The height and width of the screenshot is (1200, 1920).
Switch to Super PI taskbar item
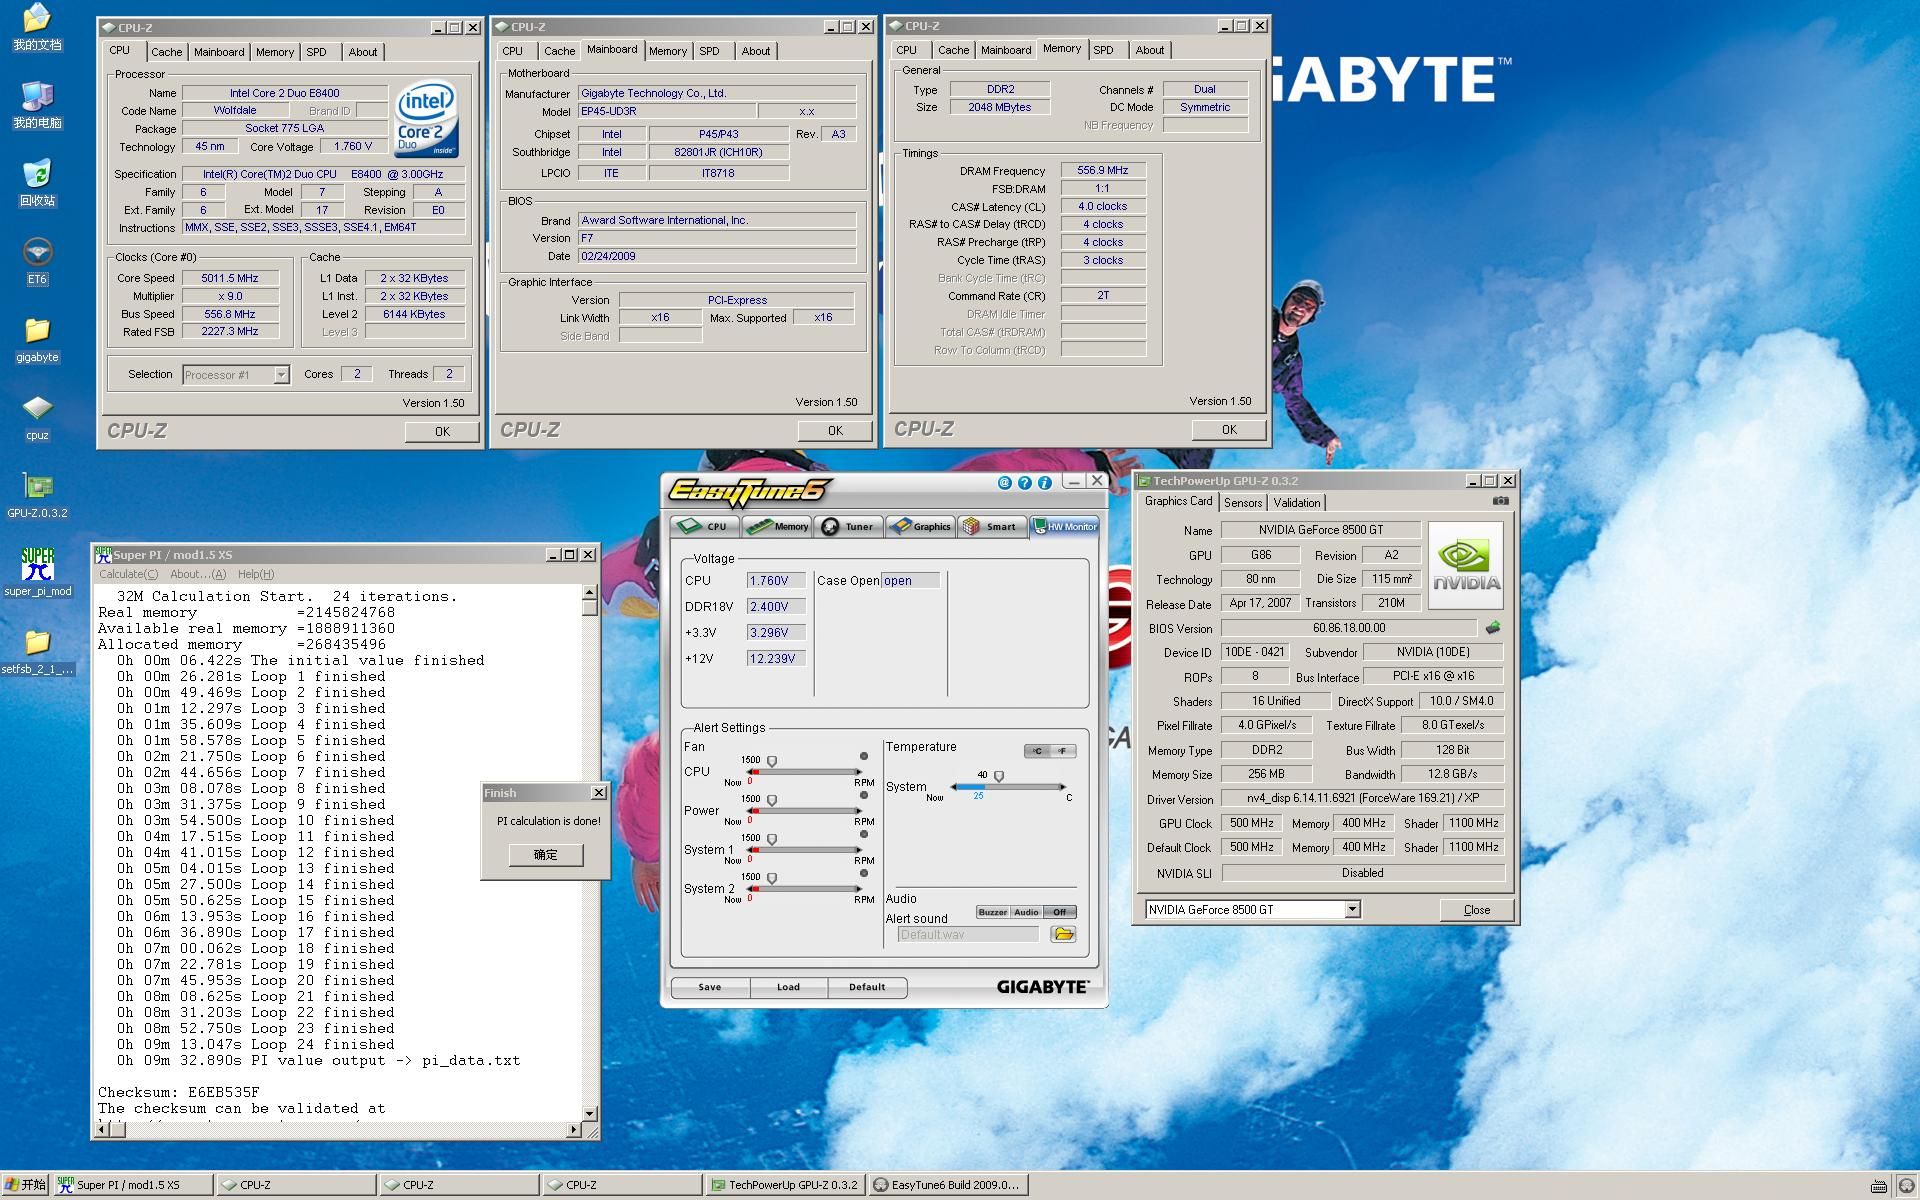pos(133,1185)
